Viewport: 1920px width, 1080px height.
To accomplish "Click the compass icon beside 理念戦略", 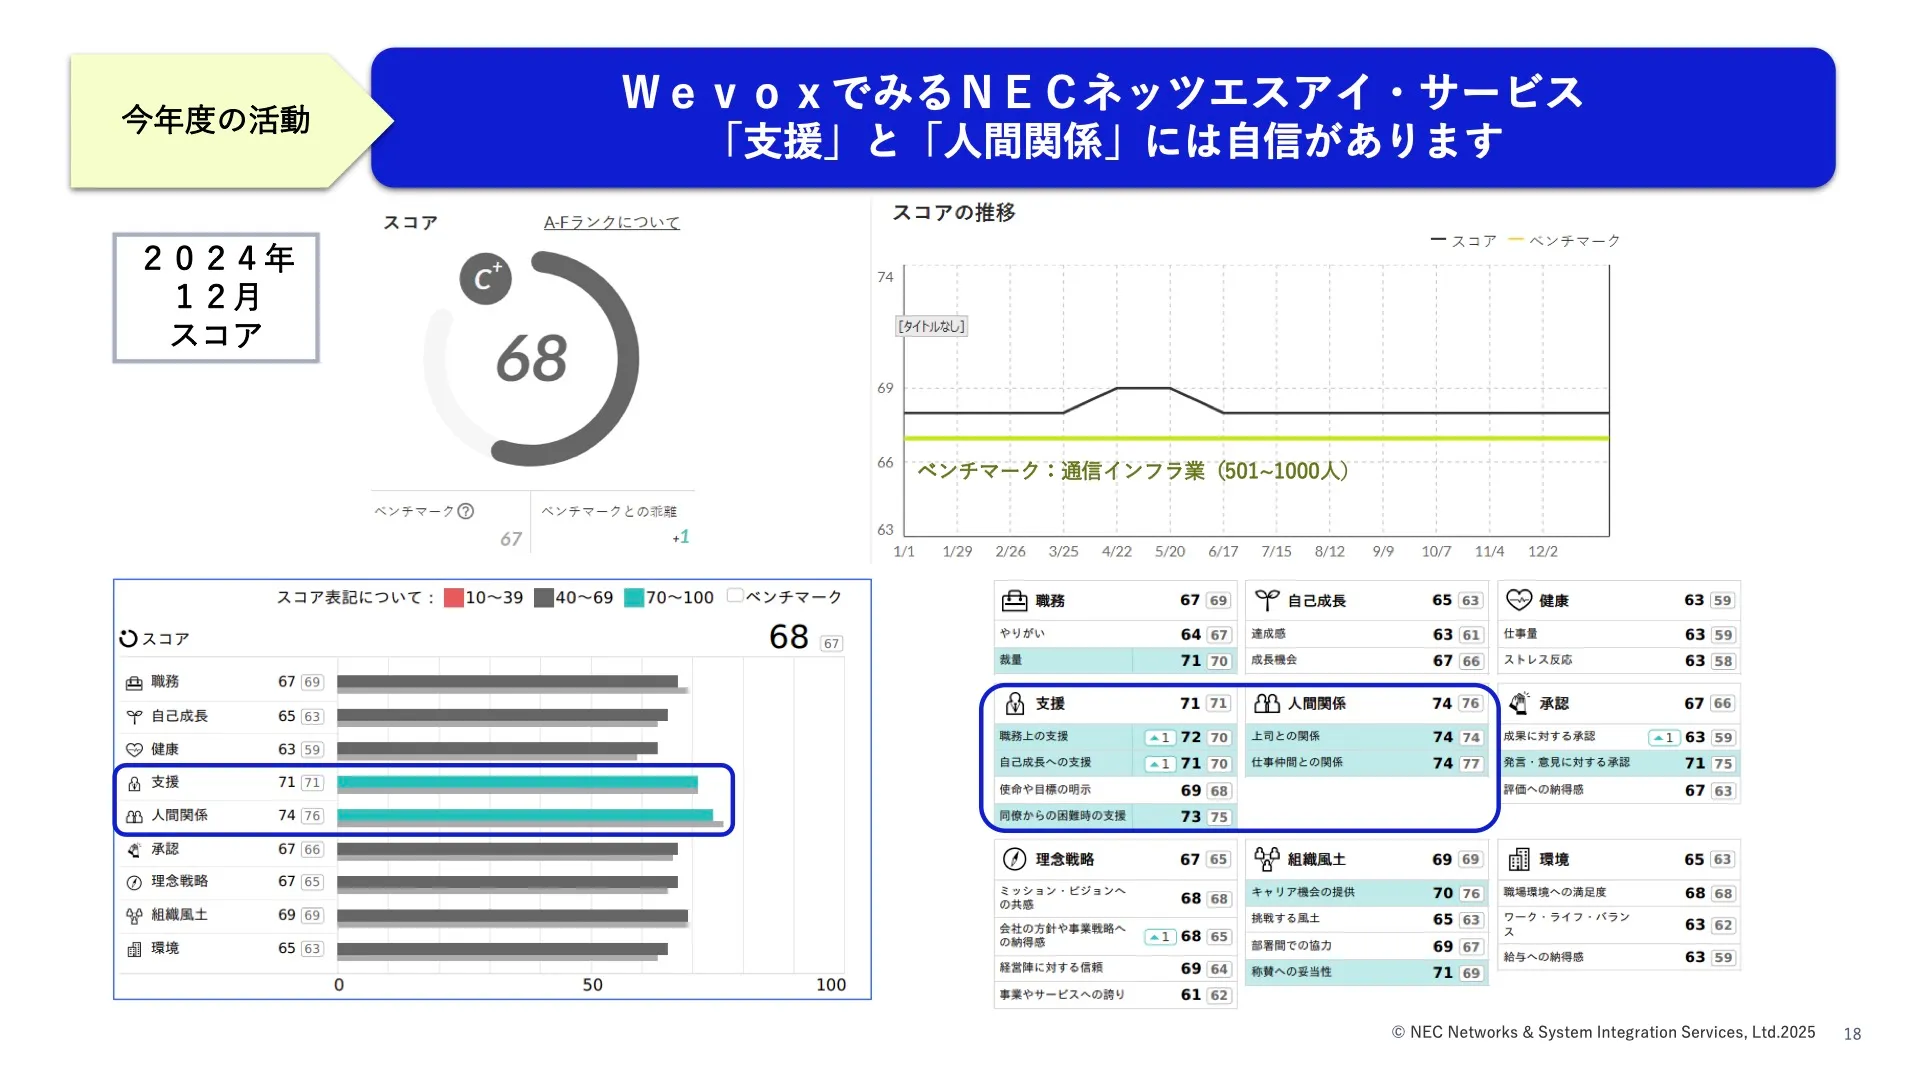I will (1014, 859).
